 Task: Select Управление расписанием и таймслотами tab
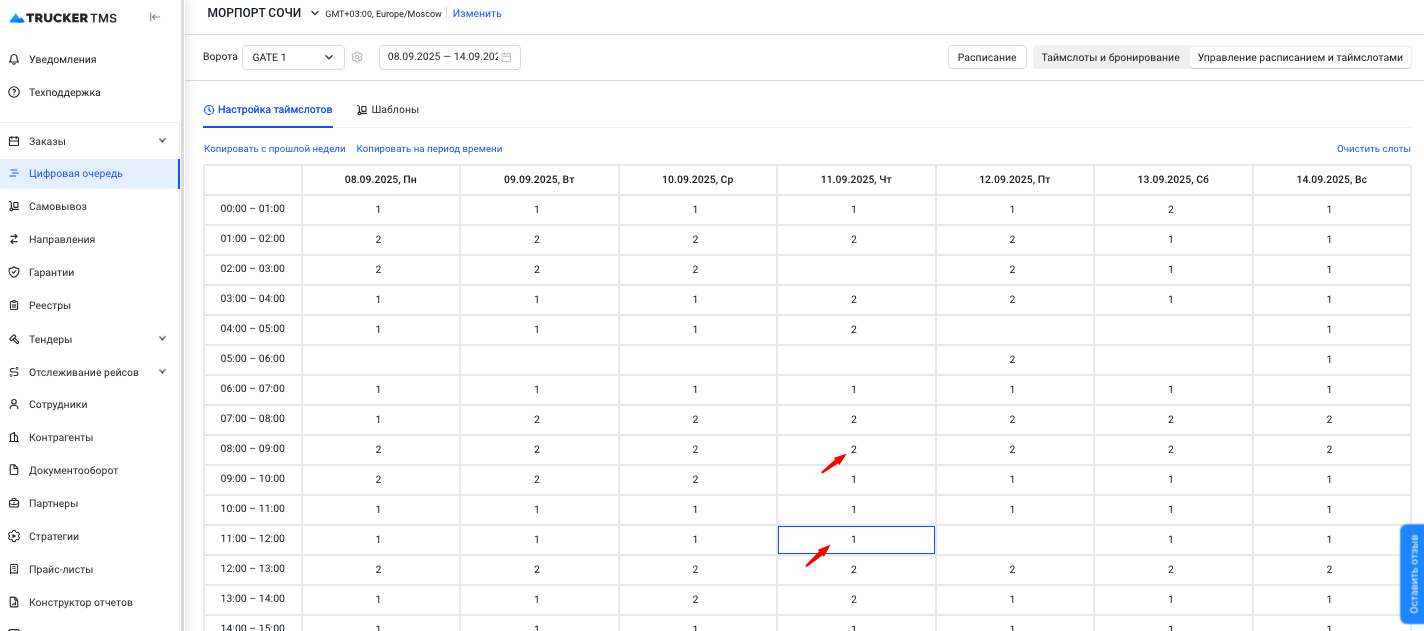coord(1300,58)
